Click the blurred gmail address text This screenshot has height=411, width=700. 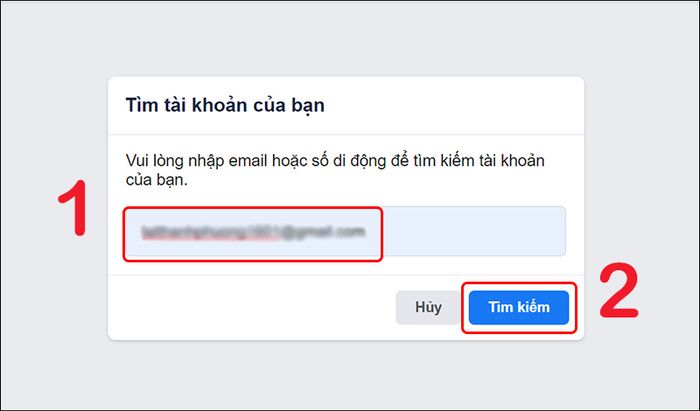254,232
